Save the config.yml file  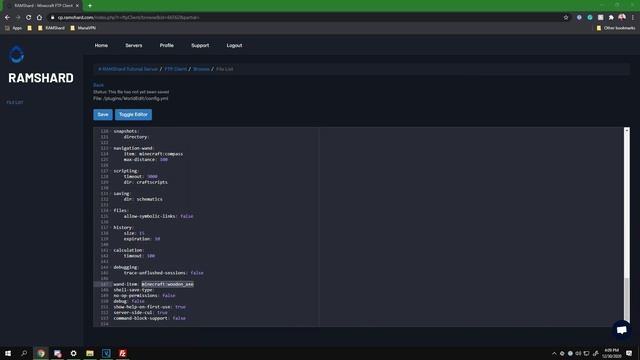[x=103, y=115]
